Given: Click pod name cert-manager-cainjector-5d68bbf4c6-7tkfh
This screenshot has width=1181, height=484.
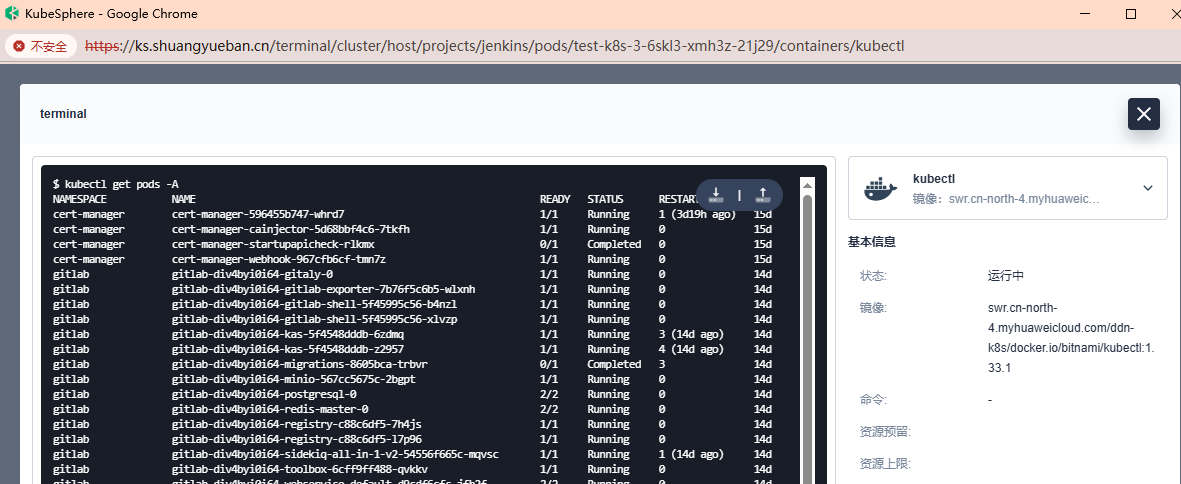Looking at the screenshot, I should (291, 229).
